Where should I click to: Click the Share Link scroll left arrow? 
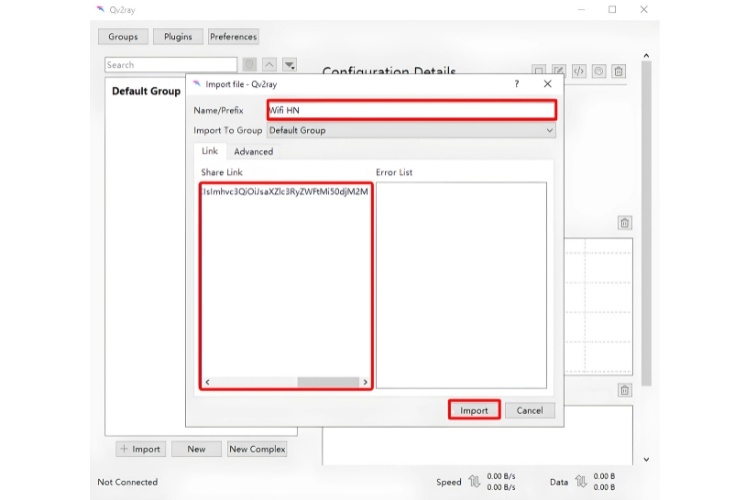(x=207, y=382)
